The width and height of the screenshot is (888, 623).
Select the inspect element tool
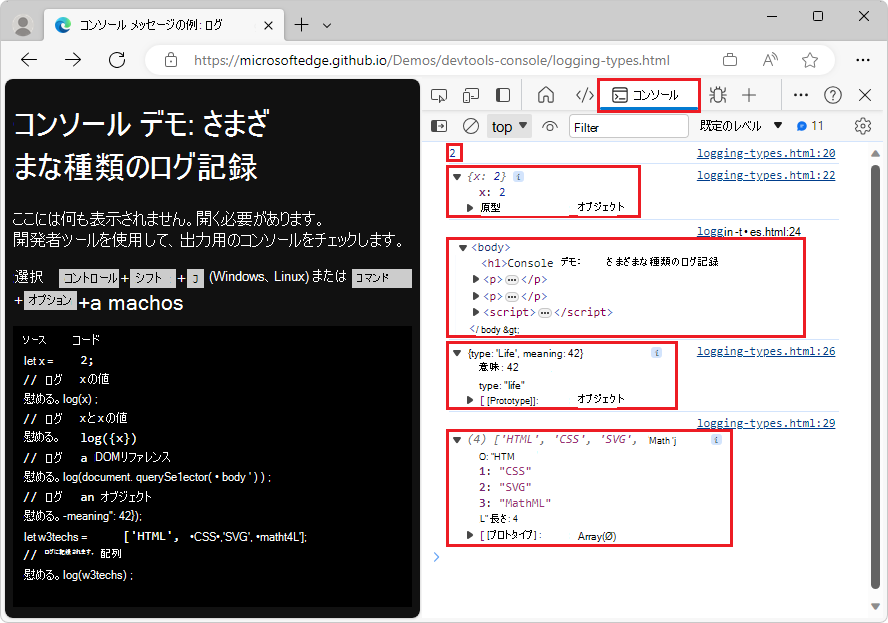(439, 94)
